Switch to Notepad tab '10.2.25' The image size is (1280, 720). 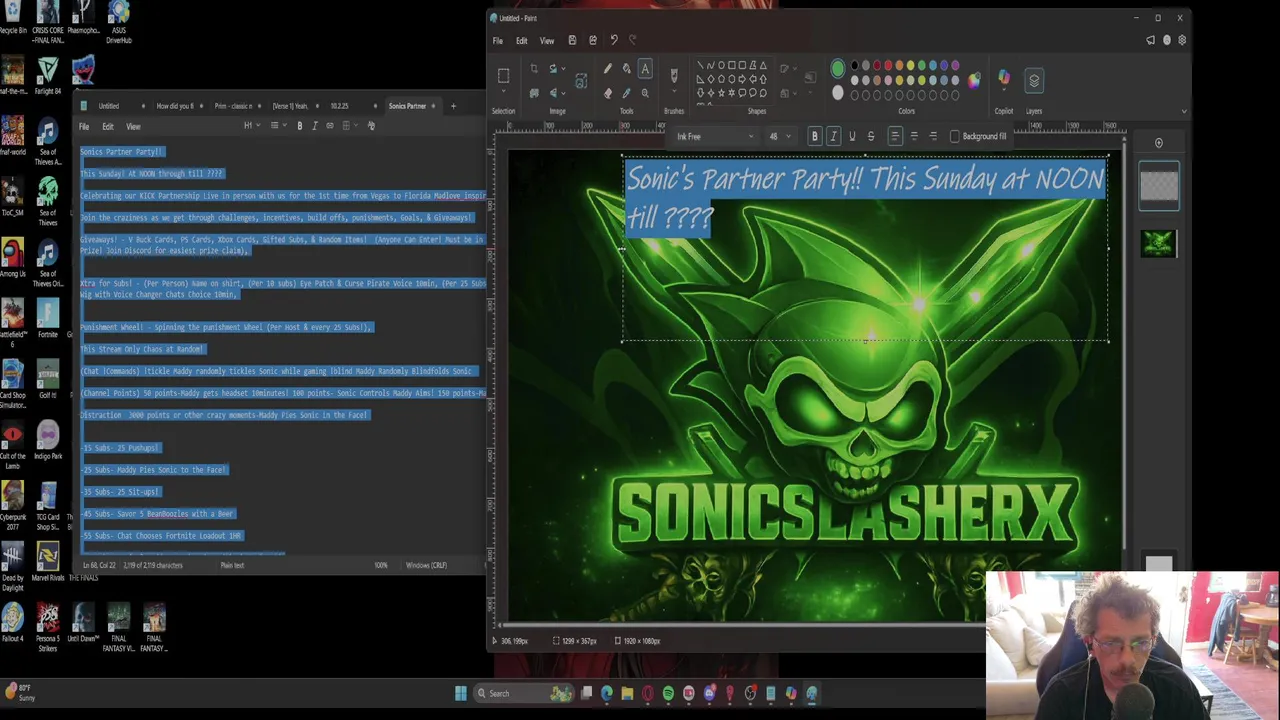tap(340, 106)
